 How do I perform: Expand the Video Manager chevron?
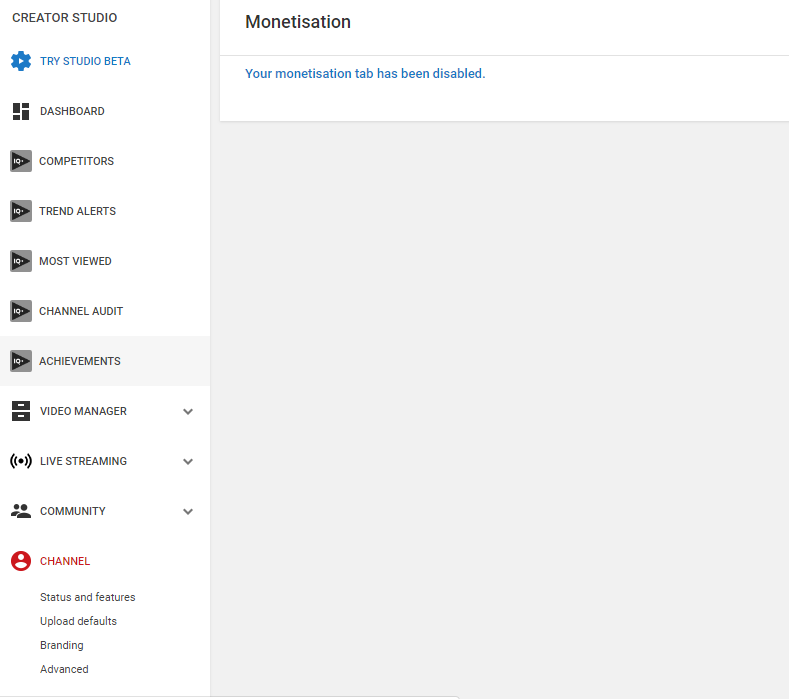pyautogui.click(x=188, y=412)
